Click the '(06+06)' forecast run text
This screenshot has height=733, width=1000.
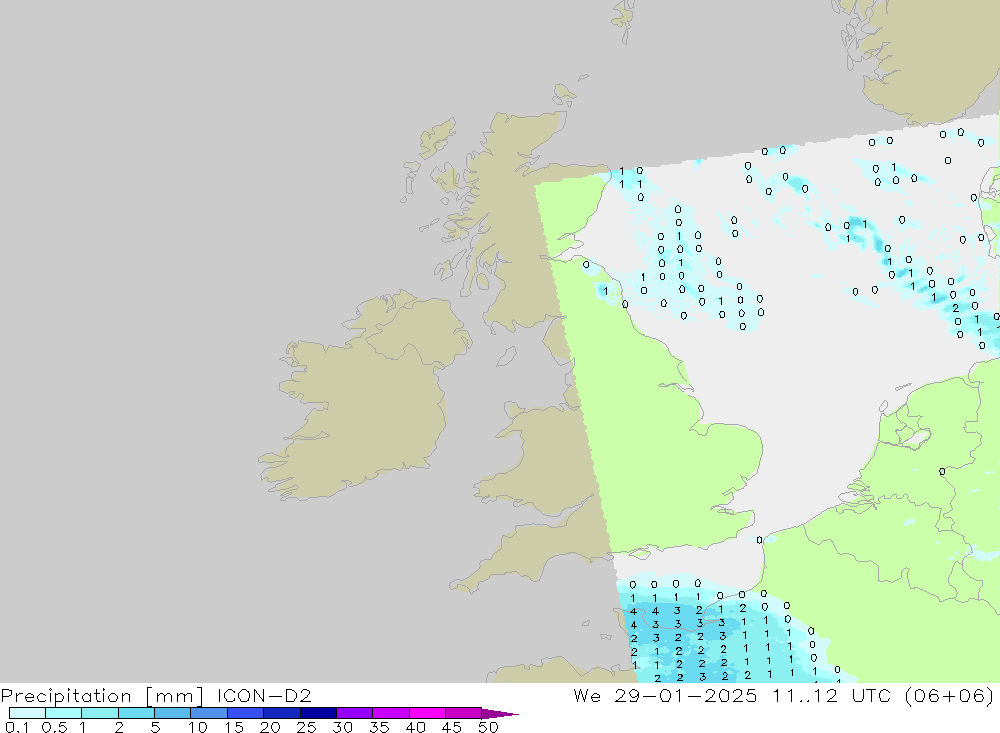[x=950, y=696]
